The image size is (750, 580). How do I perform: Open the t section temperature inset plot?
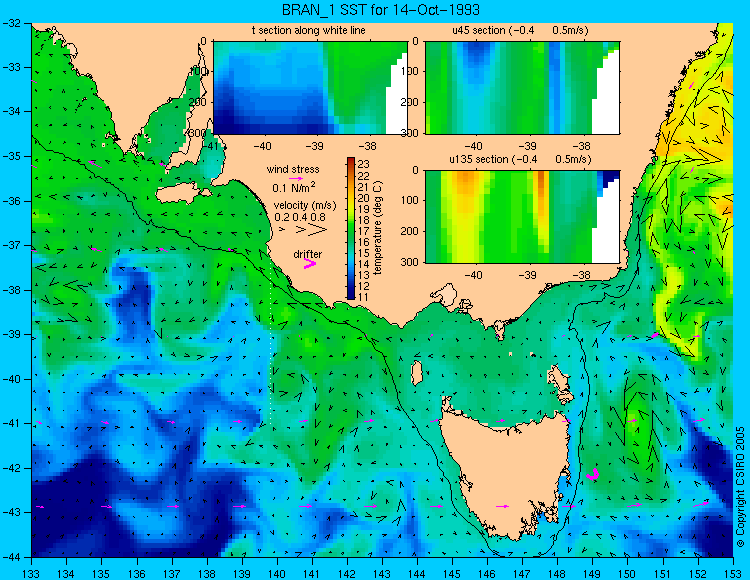click(x=310, y=88)
